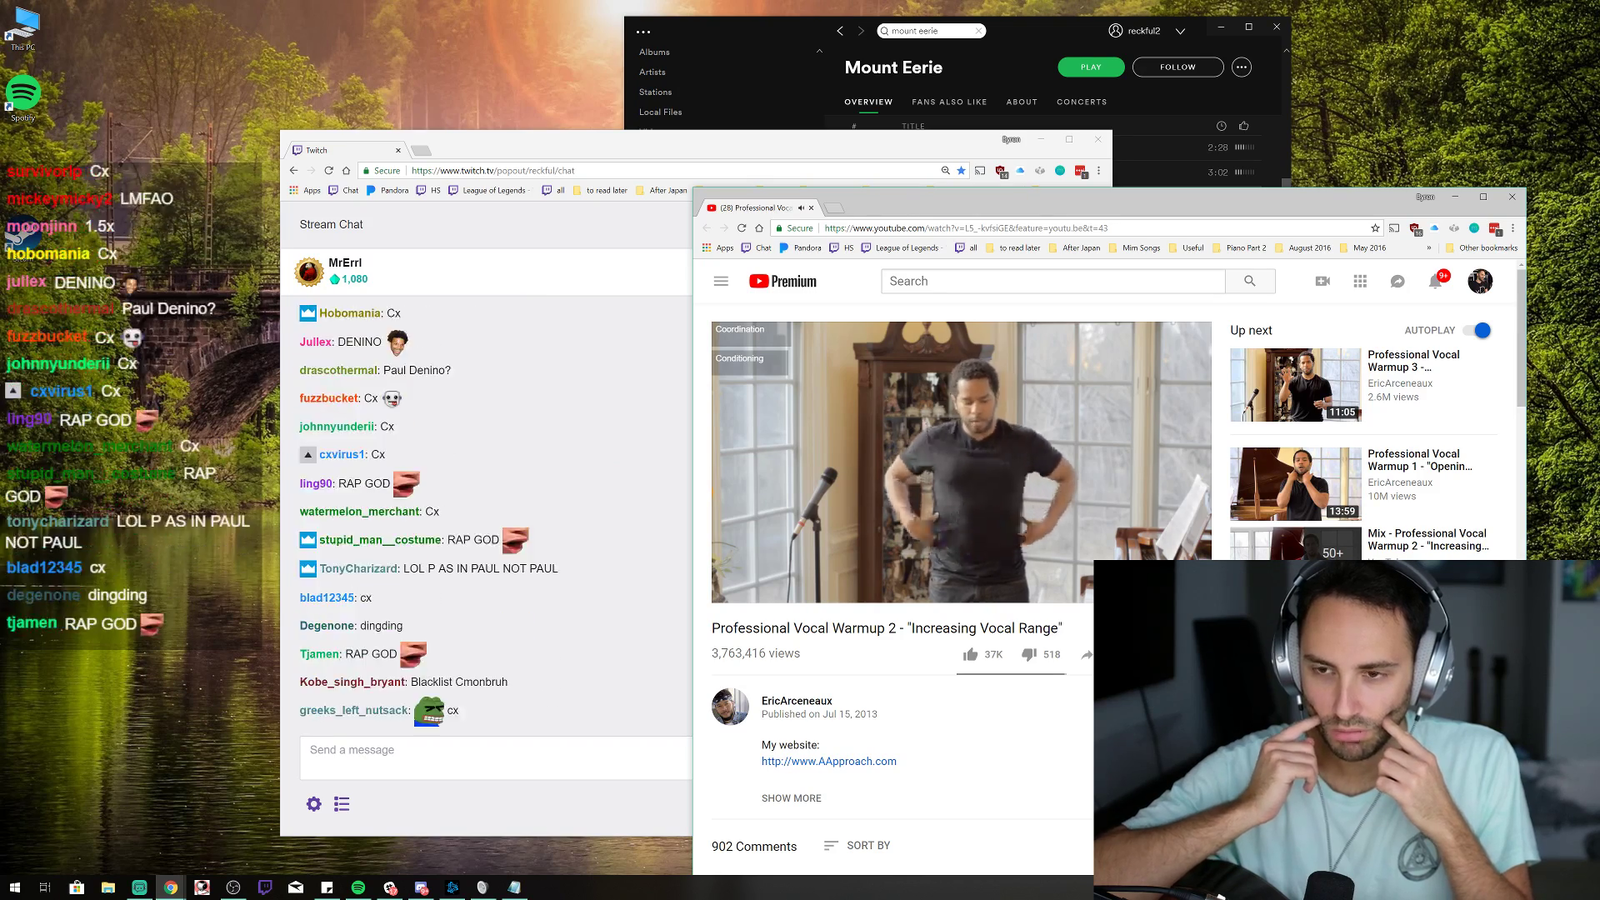Open the Windows Start menu
This screenshot has width=1600, height=900.
point(14,887)
